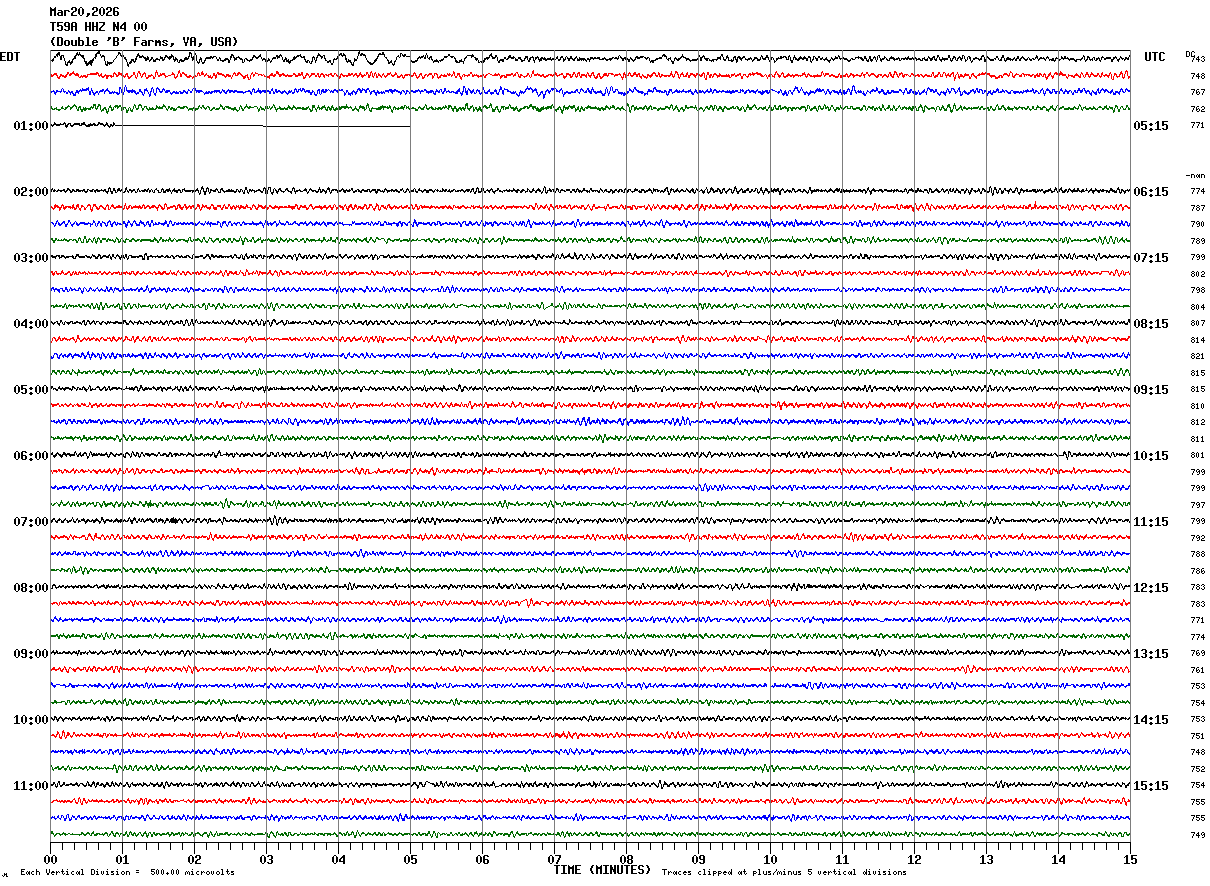This screenshot has height=886, width=1210.
Task: Select the 10:00 EDT row label
Action: [31, 720]
